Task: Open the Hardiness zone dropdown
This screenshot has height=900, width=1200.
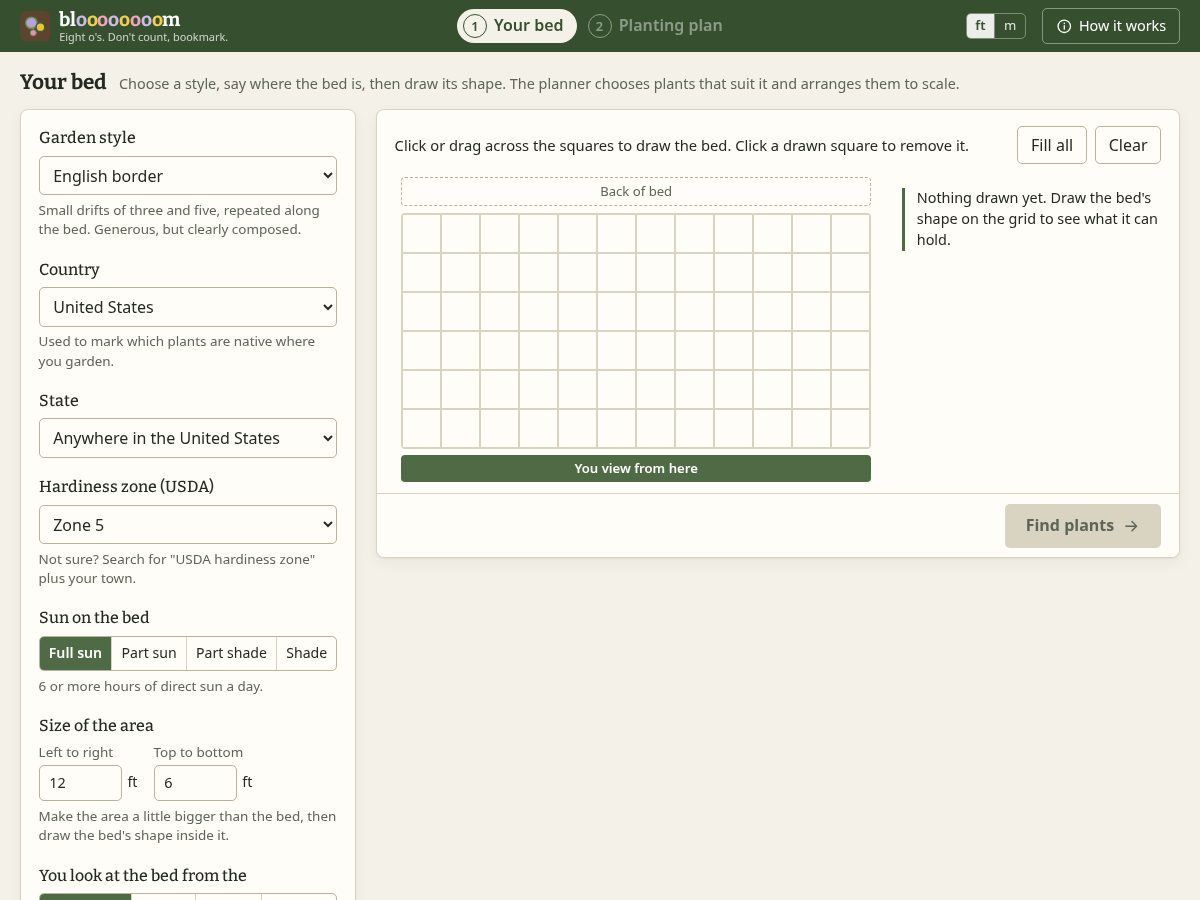Action: pyautogui.click(x=188, y=525)
